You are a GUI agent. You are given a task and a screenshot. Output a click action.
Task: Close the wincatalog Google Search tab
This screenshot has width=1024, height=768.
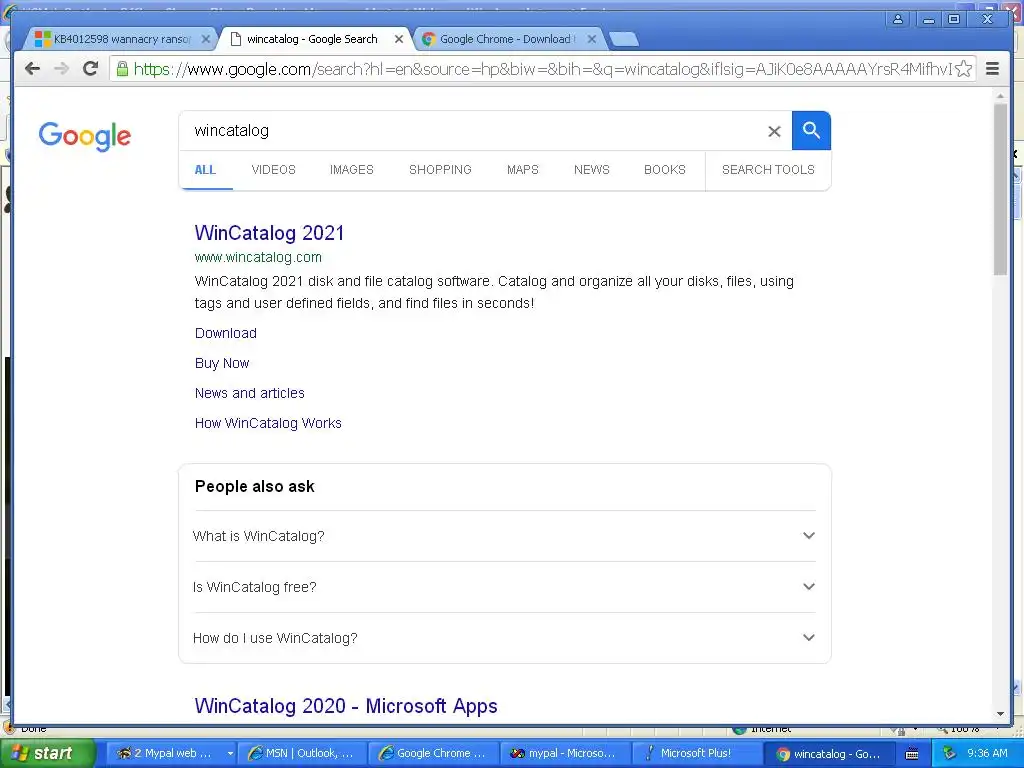tap(398, 39)
